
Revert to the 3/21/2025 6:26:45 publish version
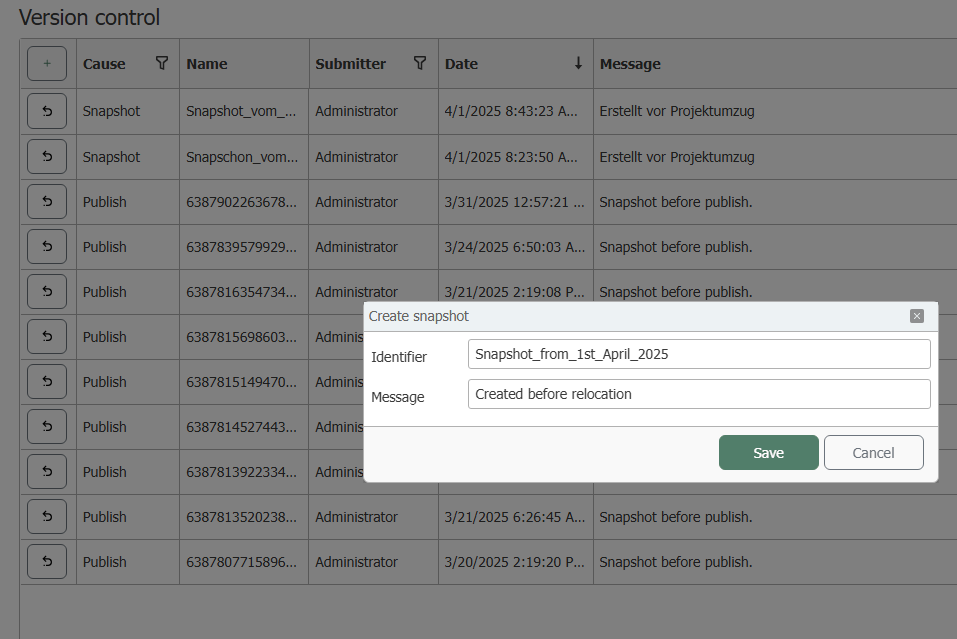point(47,517)
